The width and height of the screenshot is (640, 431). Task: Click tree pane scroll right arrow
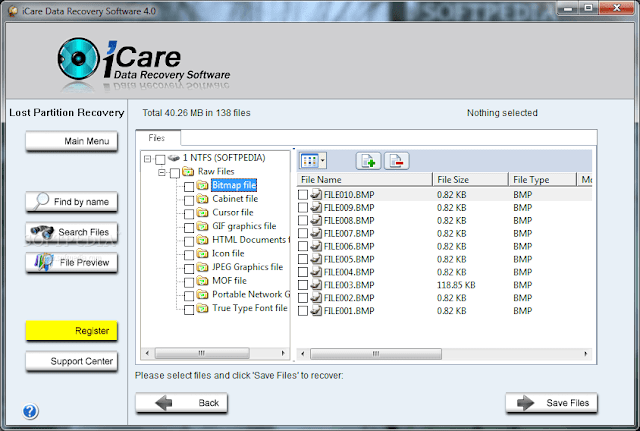tap(283, 353)
